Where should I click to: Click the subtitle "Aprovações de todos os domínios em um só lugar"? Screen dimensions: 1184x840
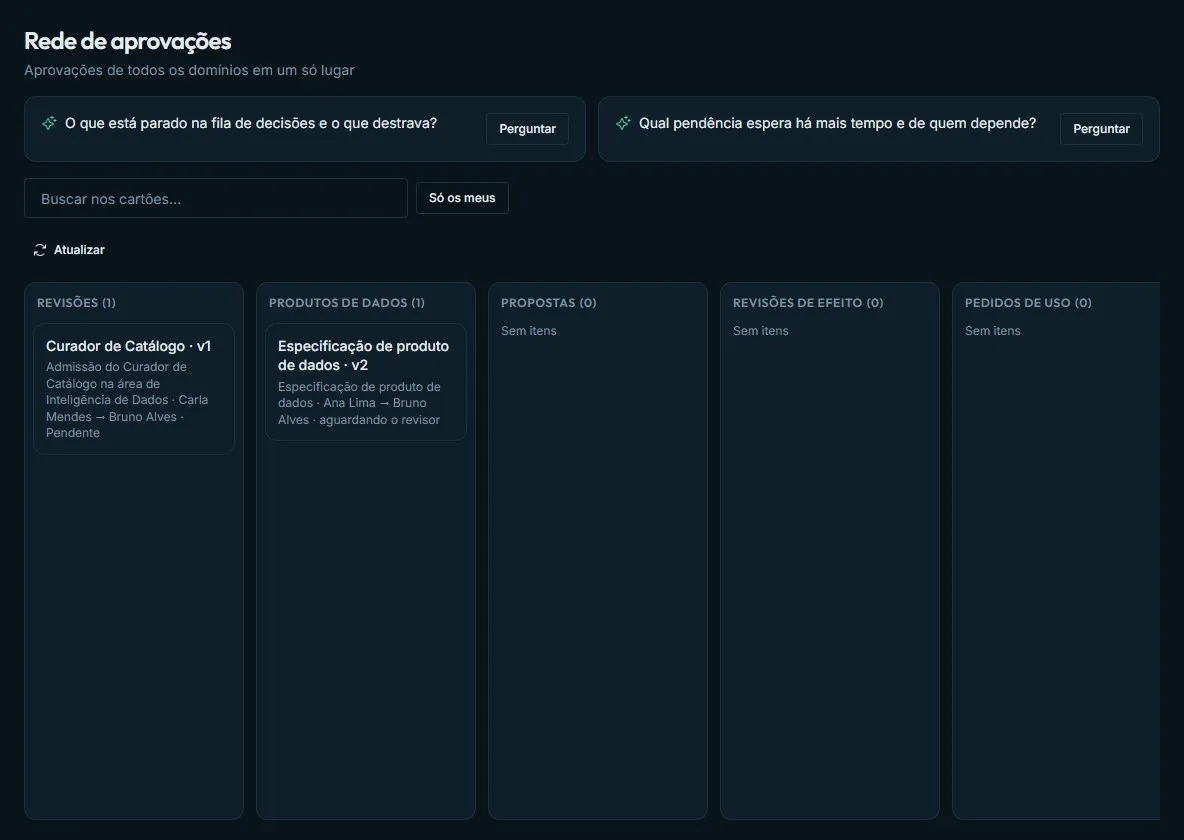pyautogui.click(x=189, y=70)
